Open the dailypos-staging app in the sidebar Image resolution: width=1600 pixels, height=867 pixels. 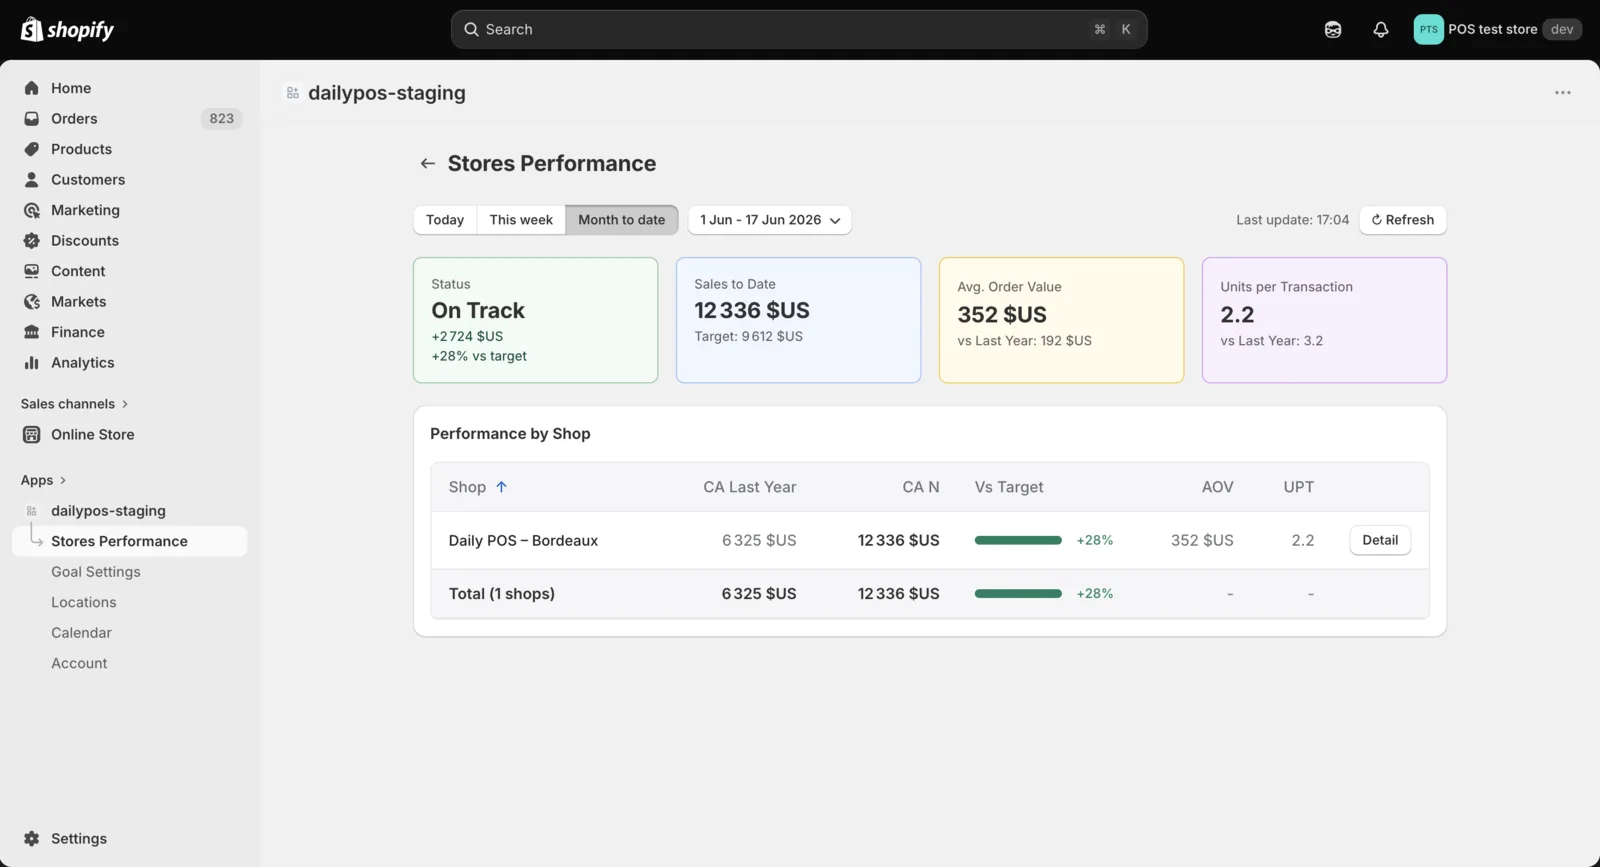click(x=108, y=510)
